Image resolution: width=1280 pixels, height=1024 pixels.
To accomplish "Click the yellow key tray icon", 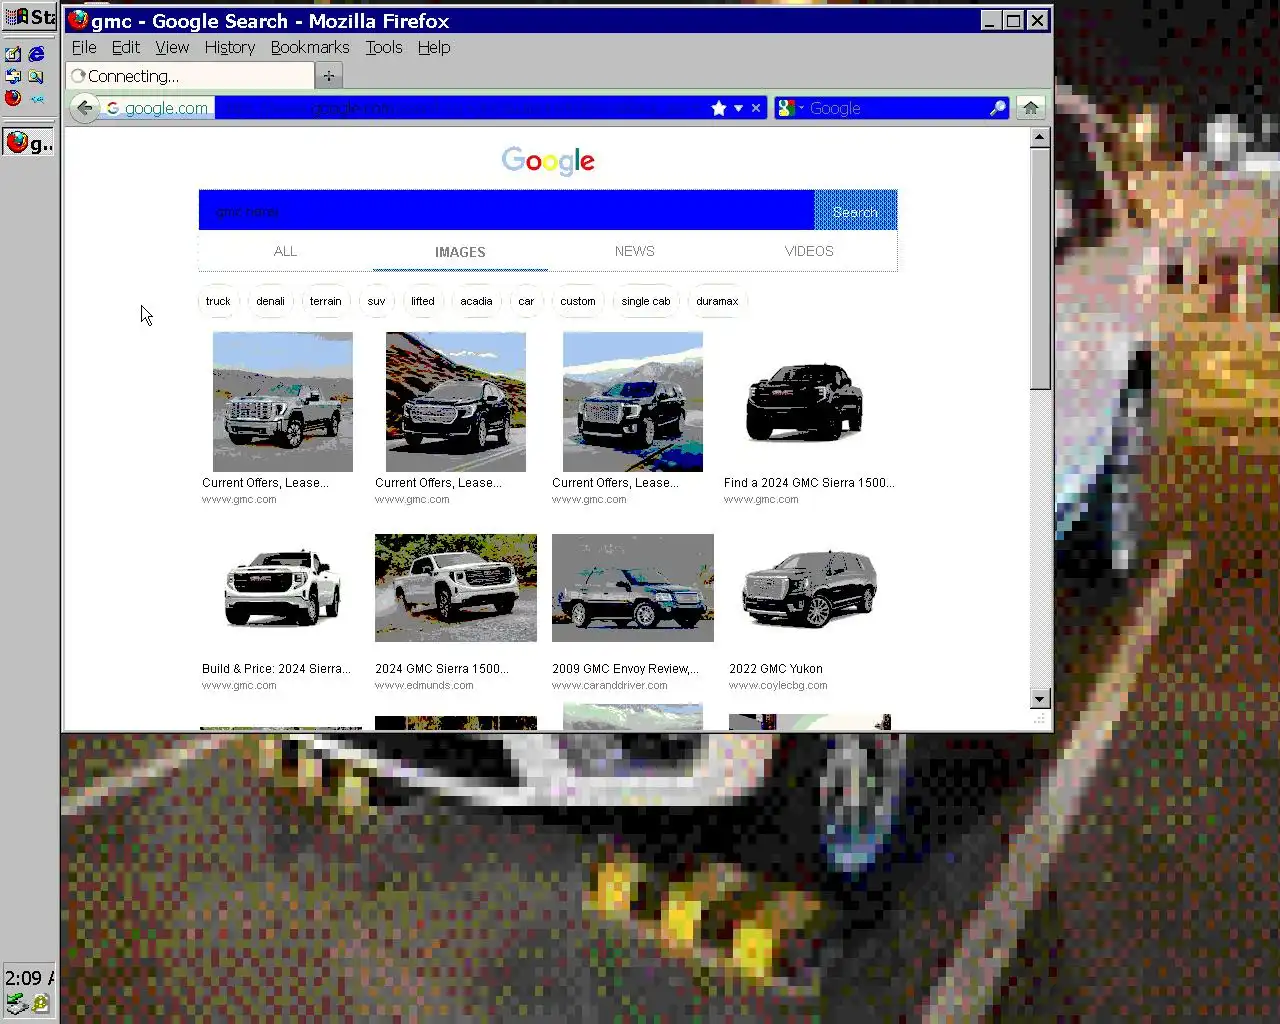I will (x=41, y=1003).
